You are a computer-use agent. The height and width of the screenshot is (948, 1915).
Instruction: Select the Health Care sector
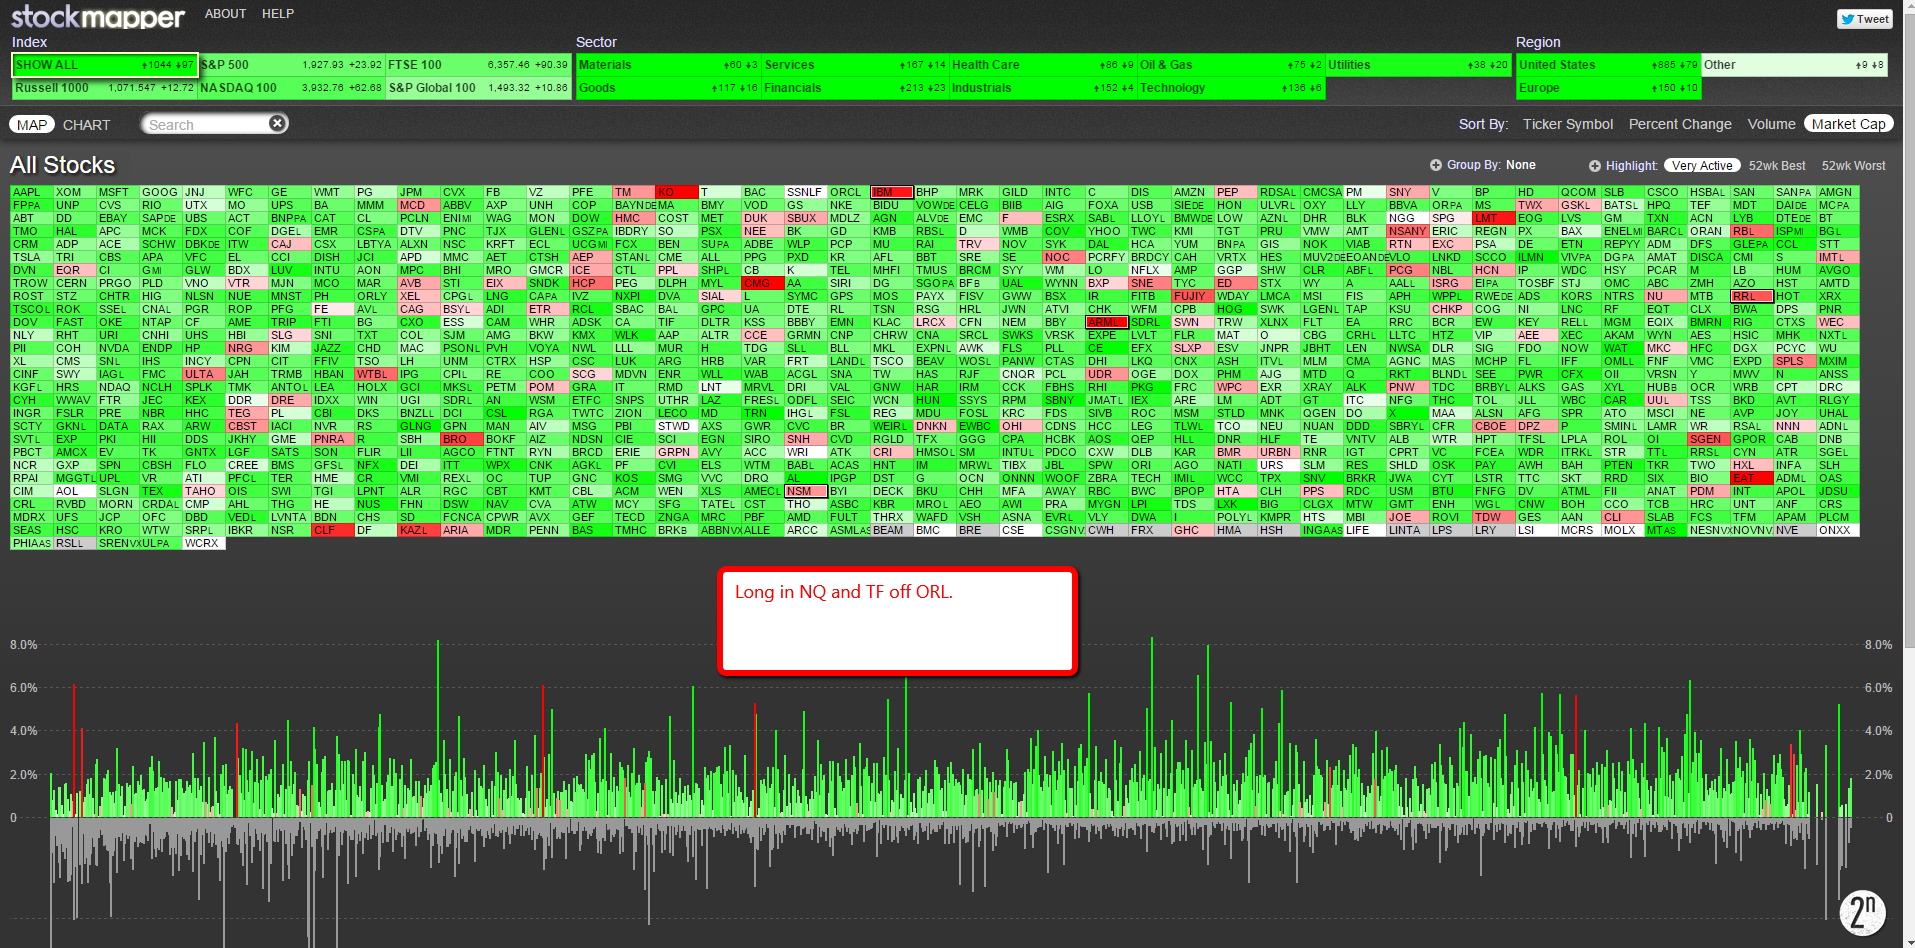tap(1043, 65)
